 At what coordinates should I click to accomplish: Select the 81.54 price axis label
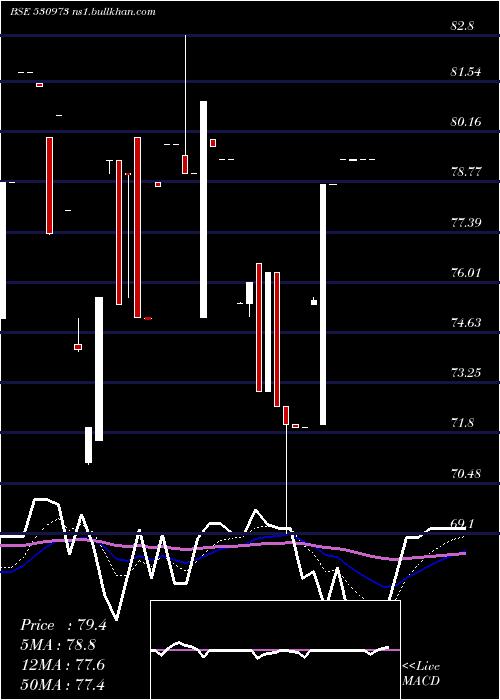point(466,71)
